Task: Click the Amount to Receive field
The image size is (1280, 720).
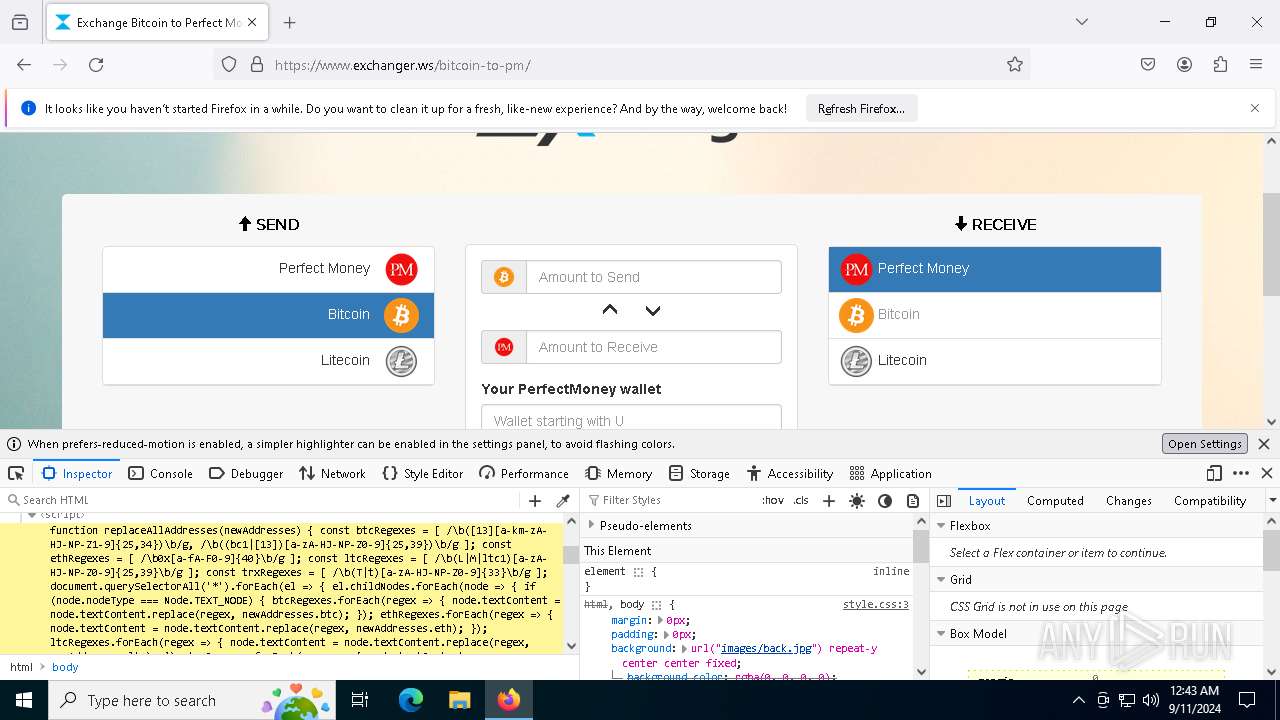Action: click(654, 347)
